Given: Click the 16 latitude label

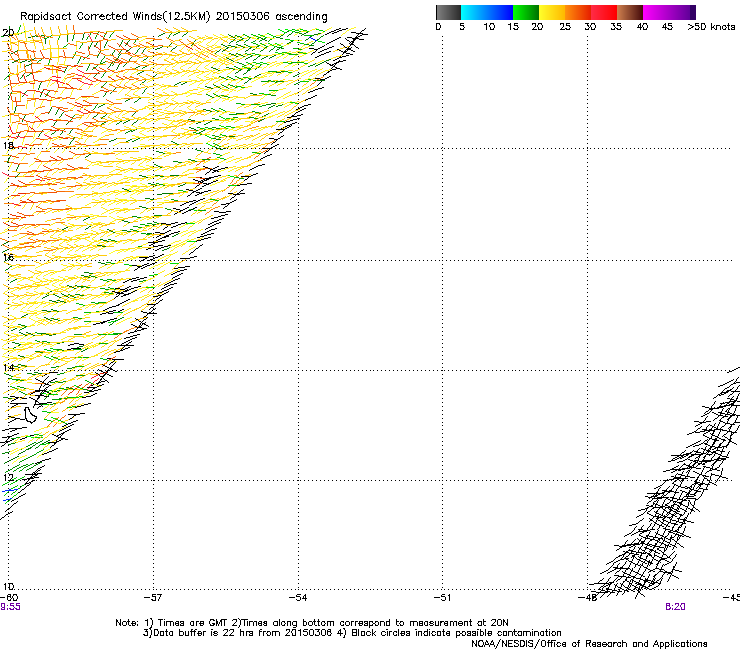Looking at the screenshot, I should [8, 258].
